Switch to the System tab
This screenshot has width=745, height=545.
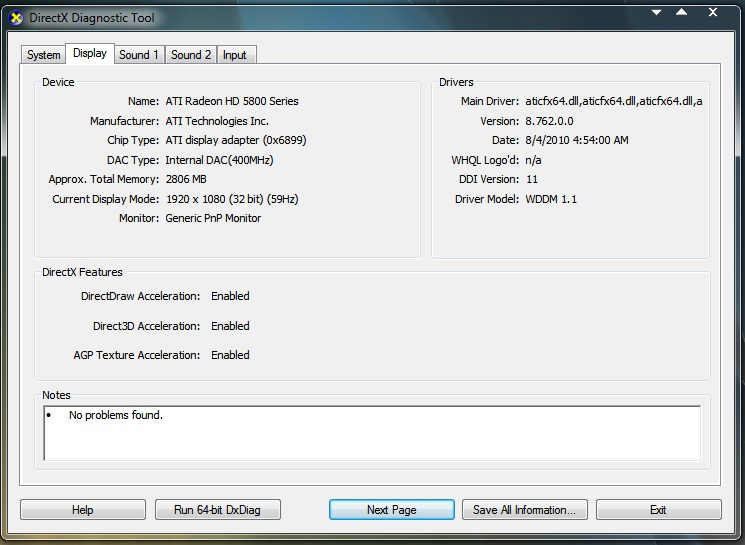click(x=43, y=55)
